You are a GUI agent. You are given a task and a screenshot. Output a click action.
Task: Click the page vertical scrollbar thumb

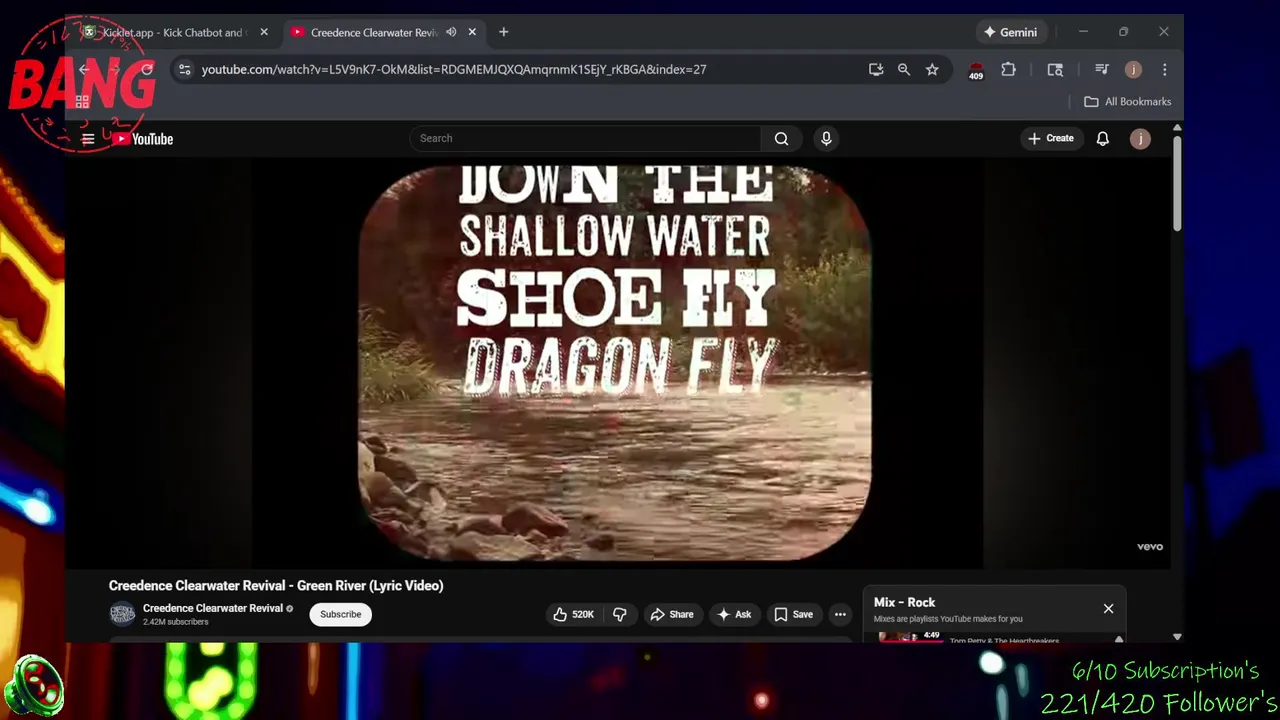click(1177, 182)
